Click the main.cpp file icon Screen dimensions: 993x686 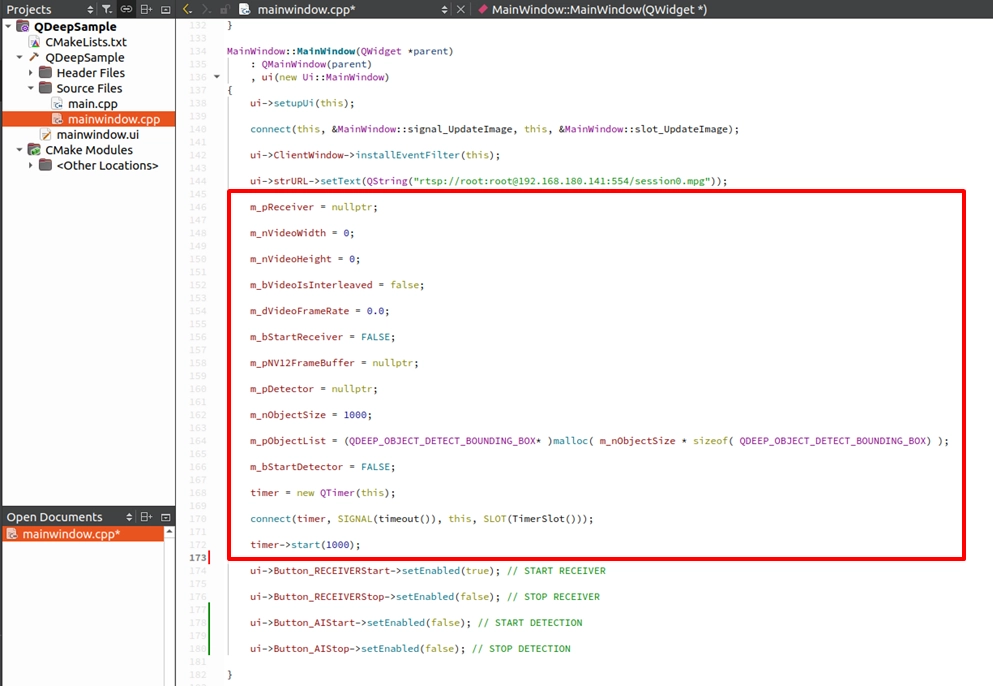click(57, 103)
